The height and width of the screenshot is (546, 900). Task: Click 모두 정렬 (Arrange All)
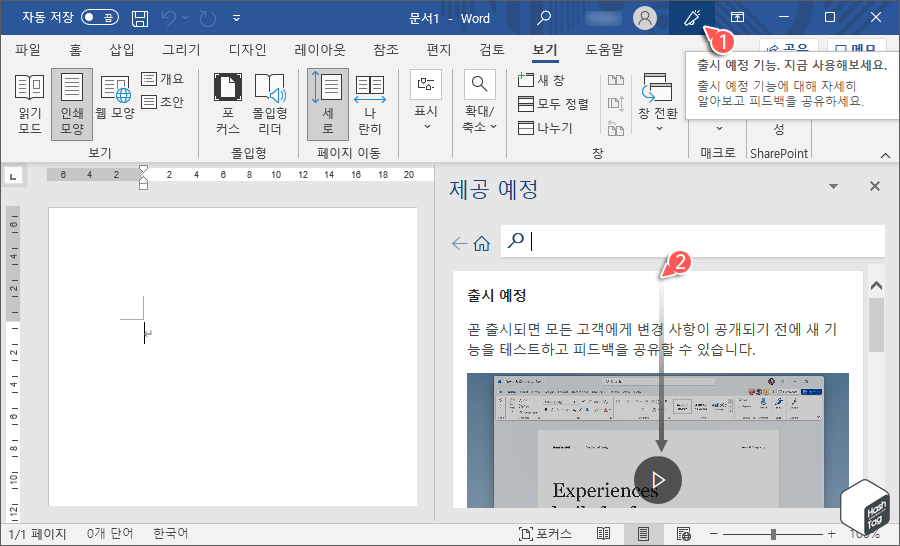point(553,104)
